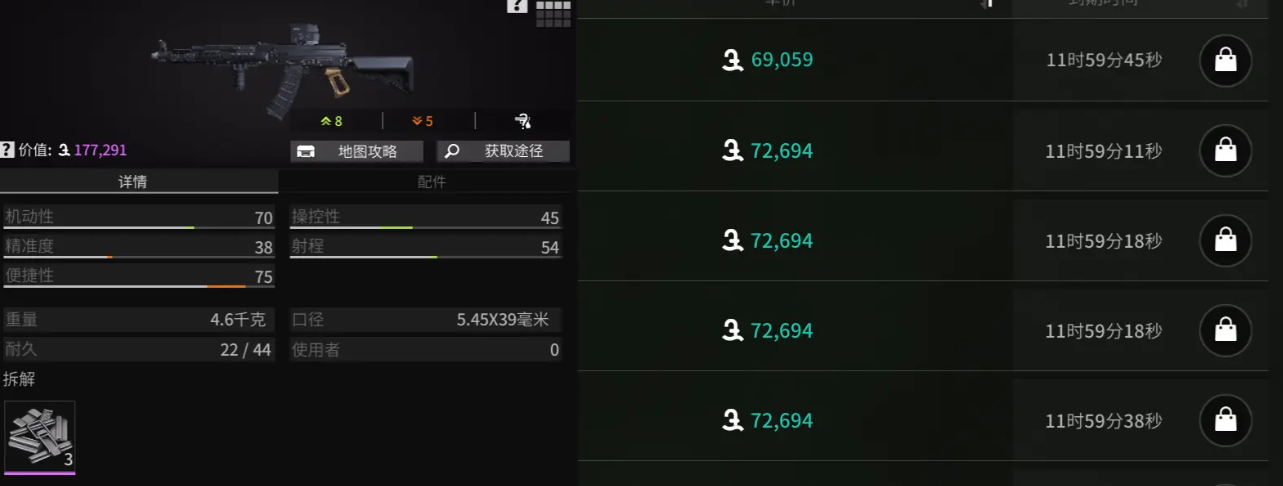The width and height of the screenshot is (1283, 486).
Task: Click the buy bag icon for the 69,059 listing
Action: point(1225,61)
